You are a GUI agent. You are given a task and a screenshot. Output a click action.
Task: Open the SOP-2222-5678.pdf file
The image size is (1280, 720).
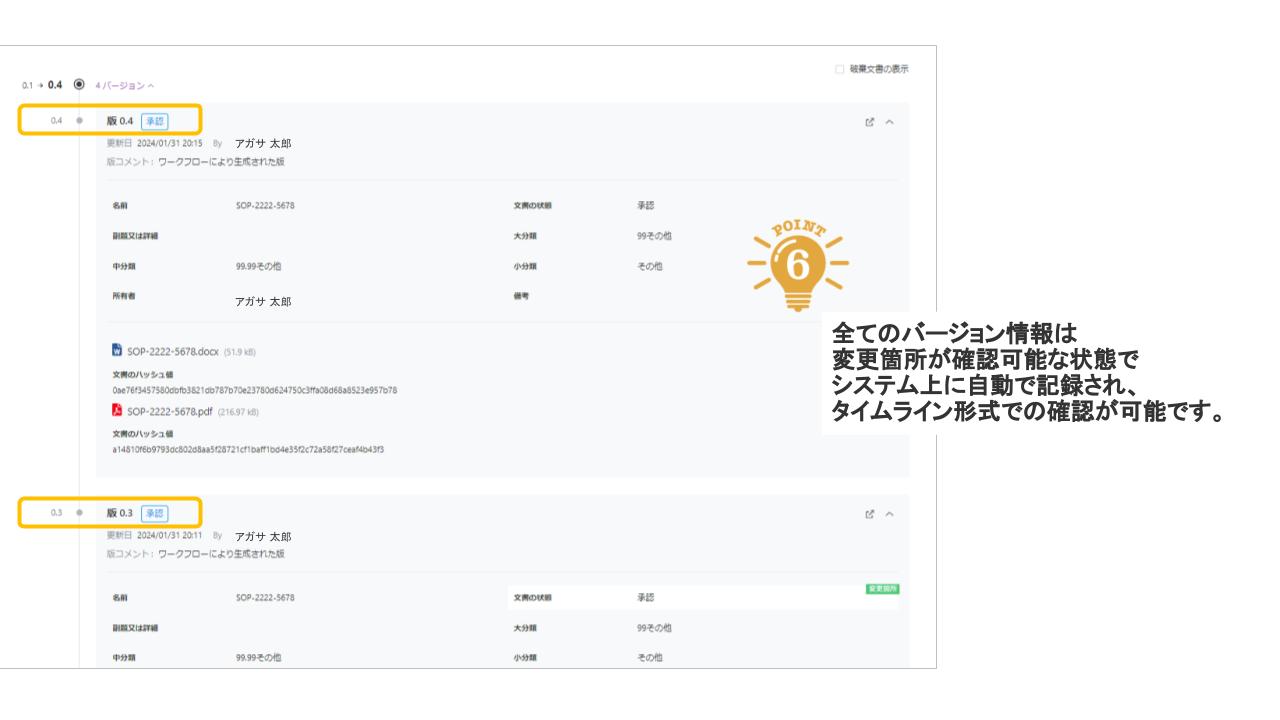[x=170, y=411]
